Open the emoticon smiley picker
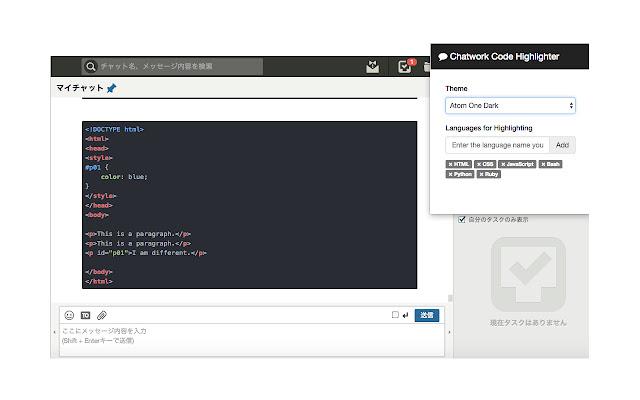The width and height of the screenshot is (640, 400). (x=69, y=315)
